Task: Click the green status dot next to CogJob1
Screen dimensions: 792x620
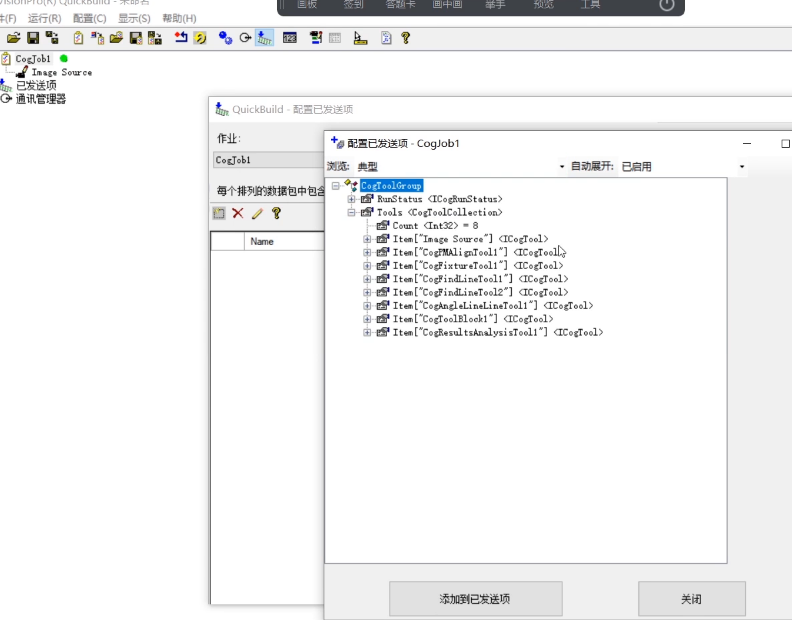Action: (x=64, y=59)
